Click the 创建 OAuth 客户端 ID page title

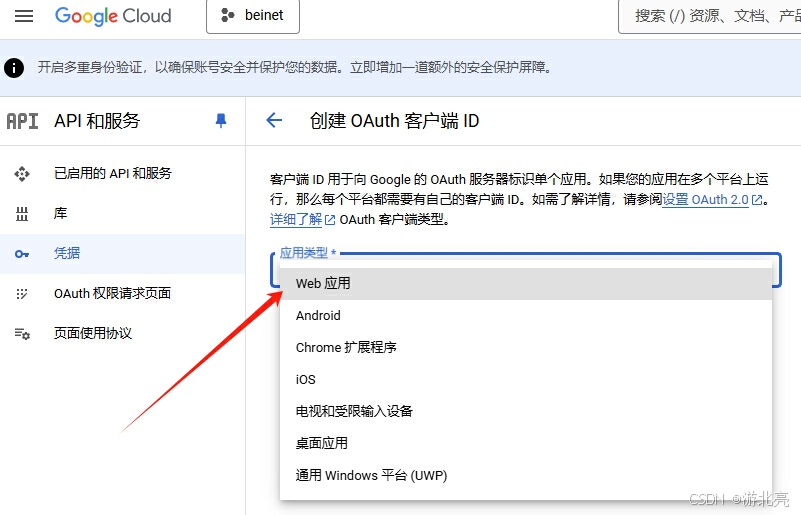click(x=394, y=121)
